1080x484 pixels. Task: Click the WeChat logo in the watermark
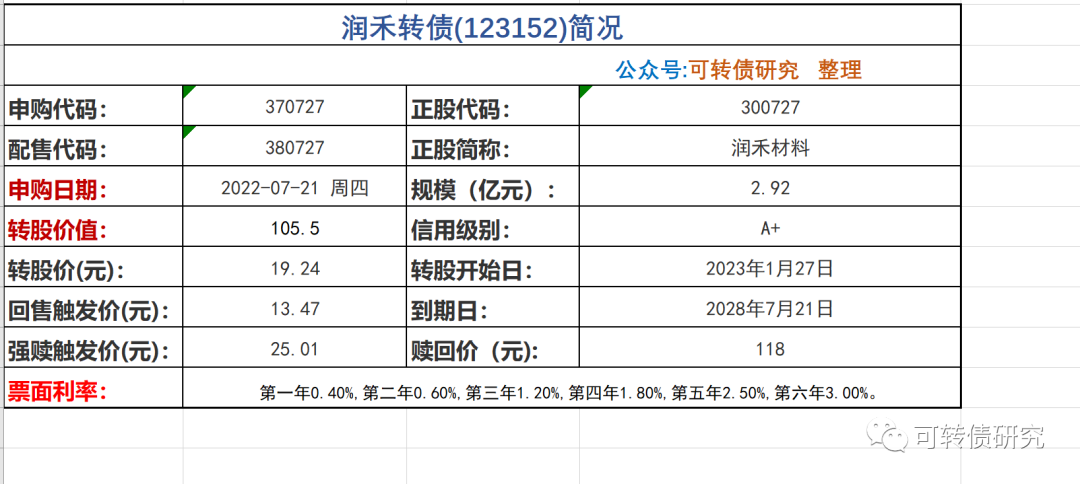(883, 435)
